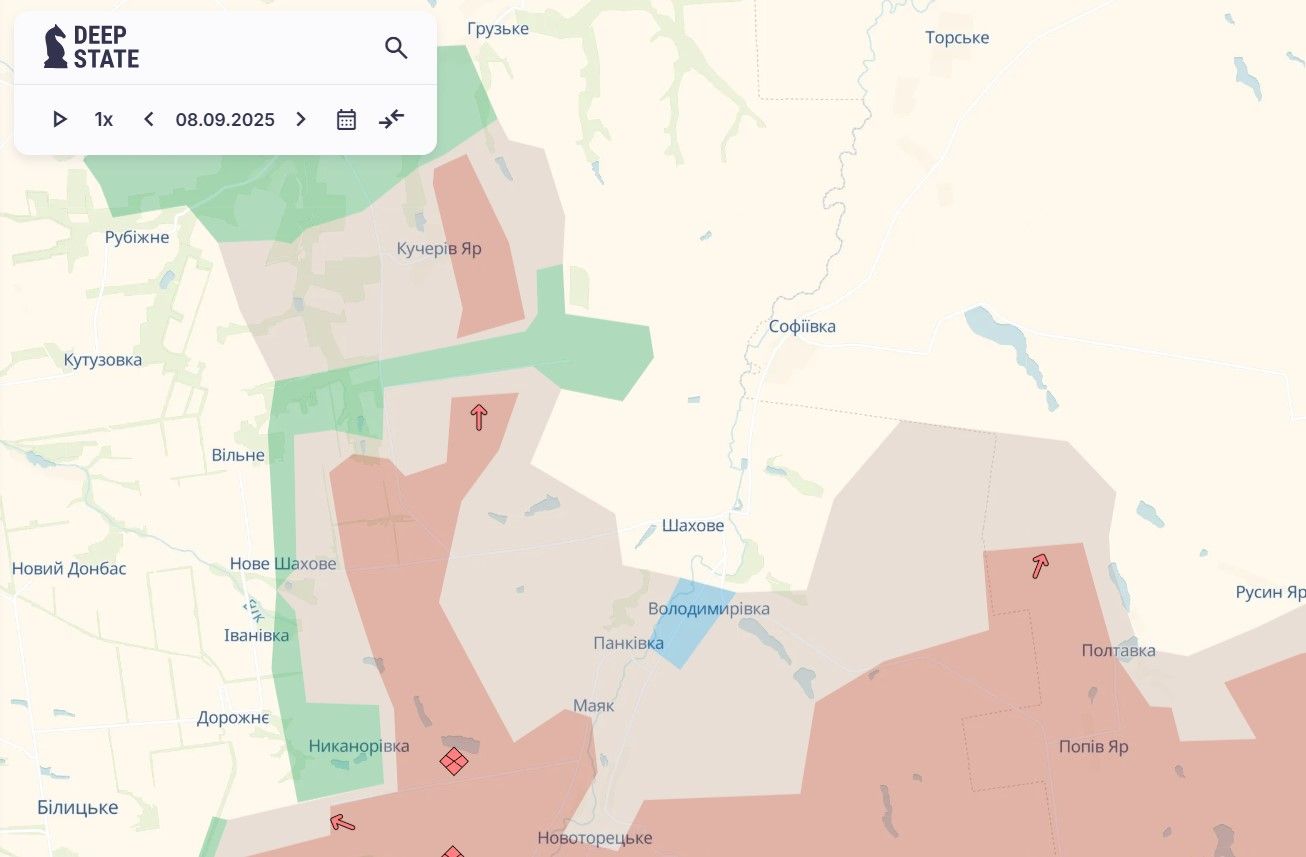Start the timeline playback
Viewport: 1306px width, 857px height.
[59, 120]
